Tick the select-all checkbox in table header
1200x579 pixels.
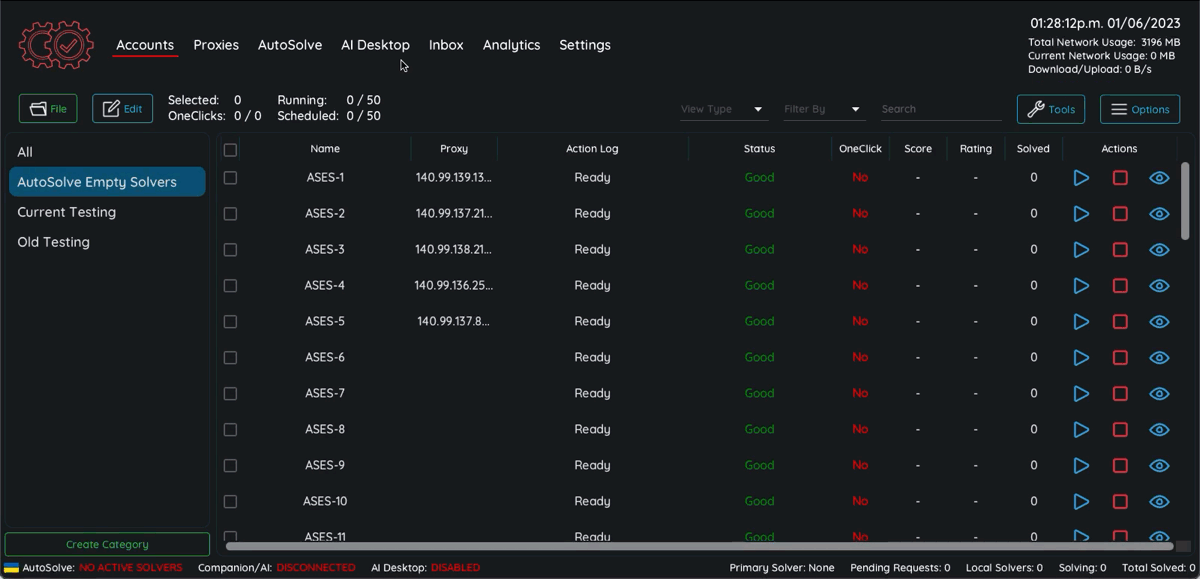(230, 150)
